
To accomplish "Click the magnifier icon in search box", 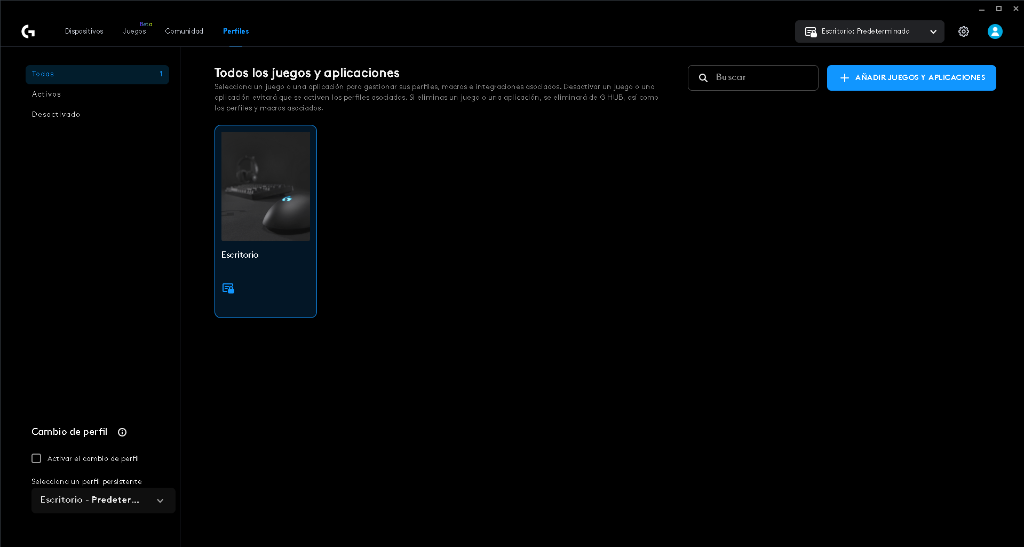I will [x=703, y=78].
